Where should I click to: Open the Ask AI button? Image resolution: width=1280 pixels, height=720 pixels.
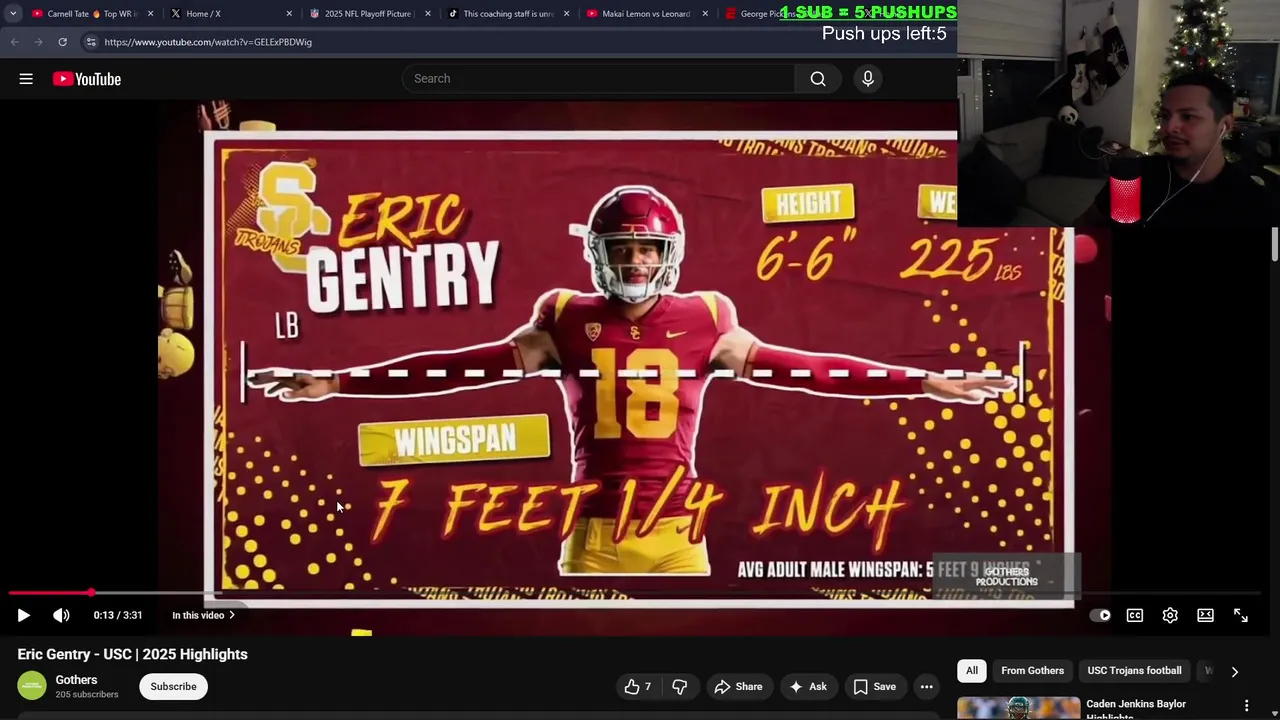coord(808,686)
